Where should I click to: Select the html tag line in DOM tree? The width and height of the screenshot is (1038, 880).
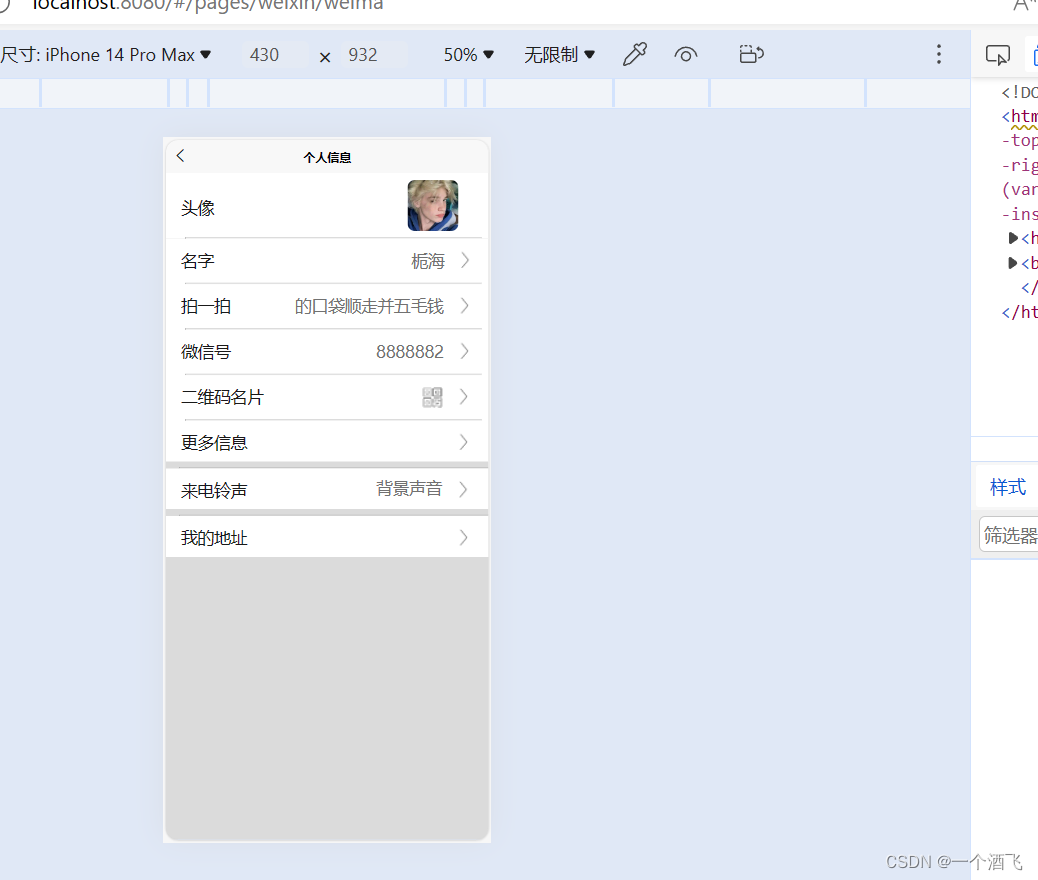(x=1019, y=116)
